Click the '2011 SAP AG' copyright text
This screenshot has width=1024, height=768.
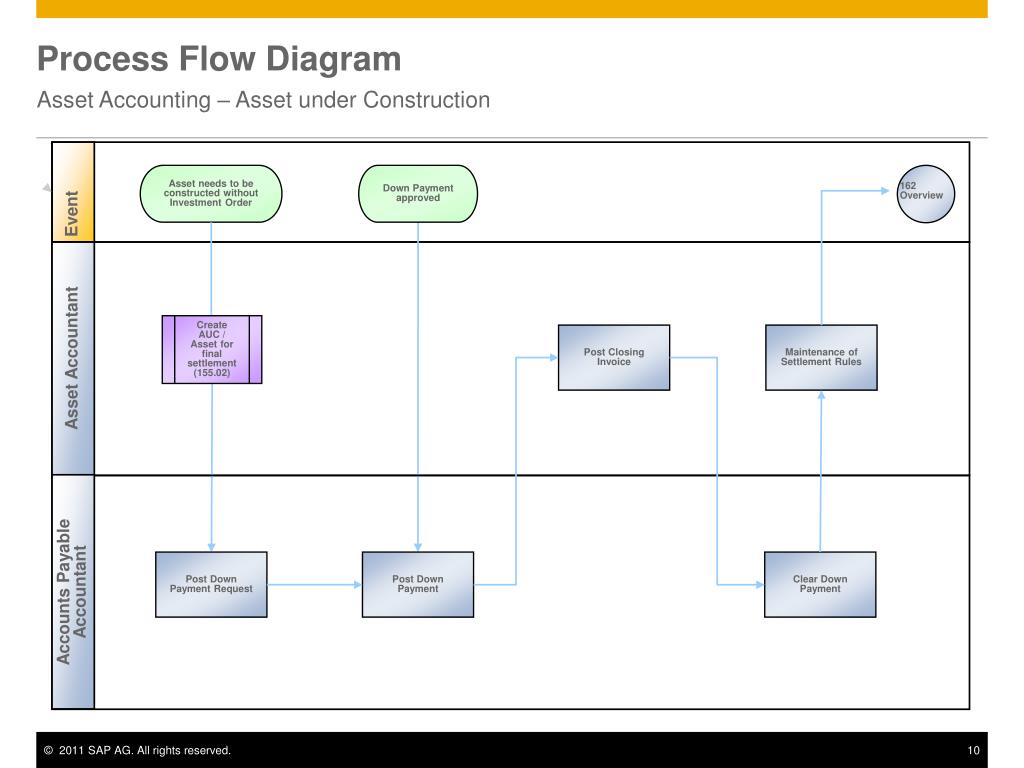[137, 750]
